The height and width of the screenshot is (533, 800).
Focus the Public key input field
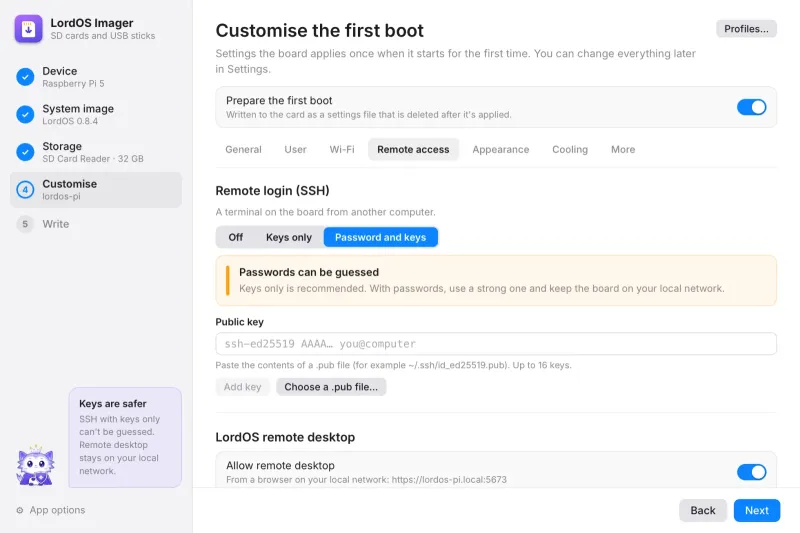(496, 344)
